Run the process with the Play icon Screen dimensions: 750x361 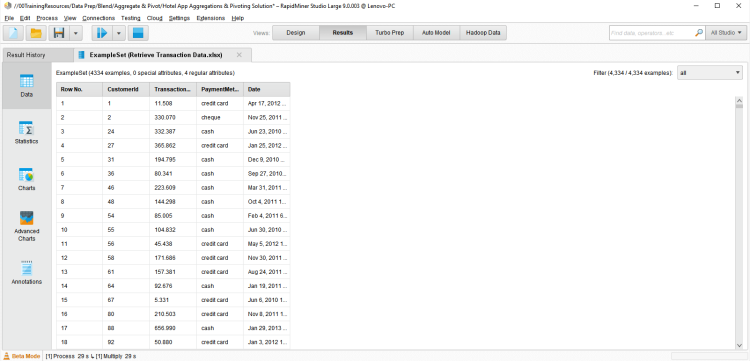click(x=102, y=33)
